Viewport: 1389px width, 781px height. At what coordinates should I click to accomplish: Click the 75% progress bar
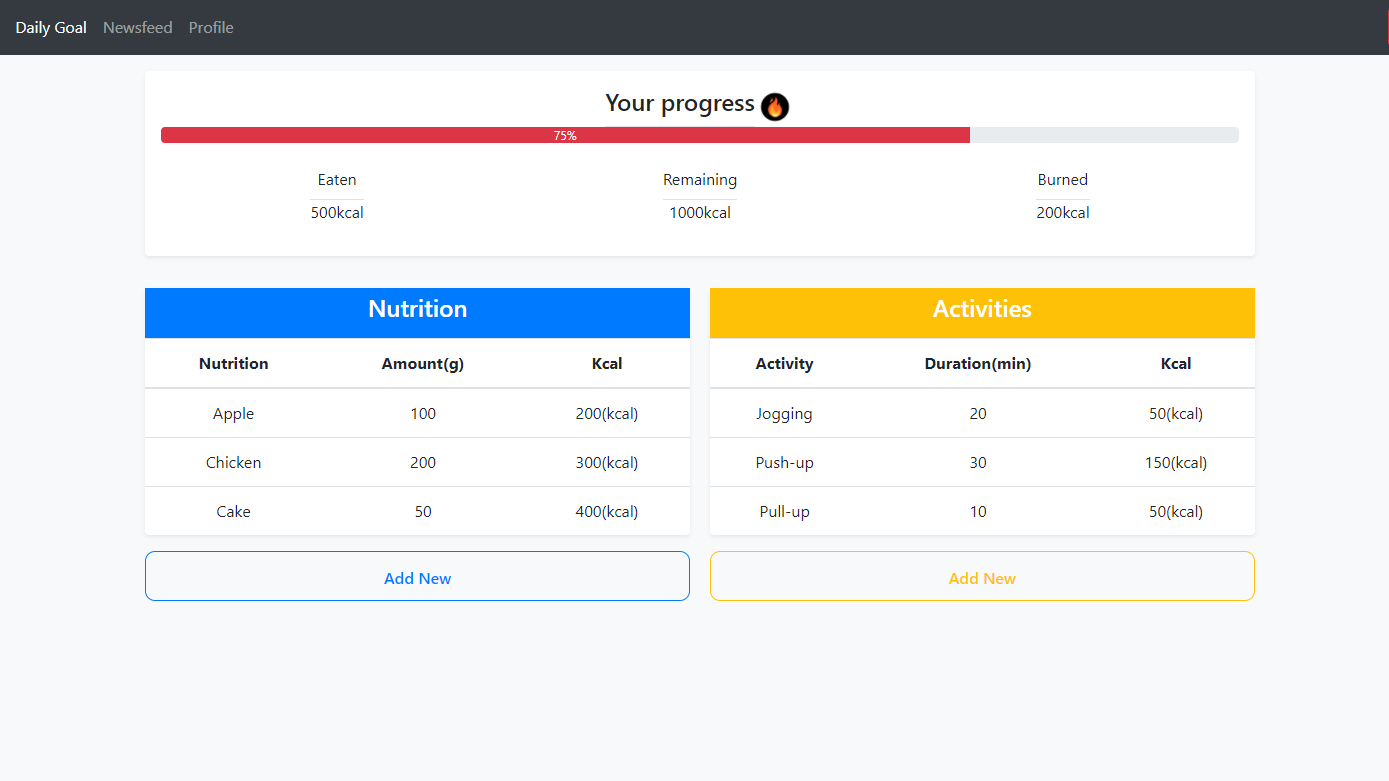coord(565,134)
